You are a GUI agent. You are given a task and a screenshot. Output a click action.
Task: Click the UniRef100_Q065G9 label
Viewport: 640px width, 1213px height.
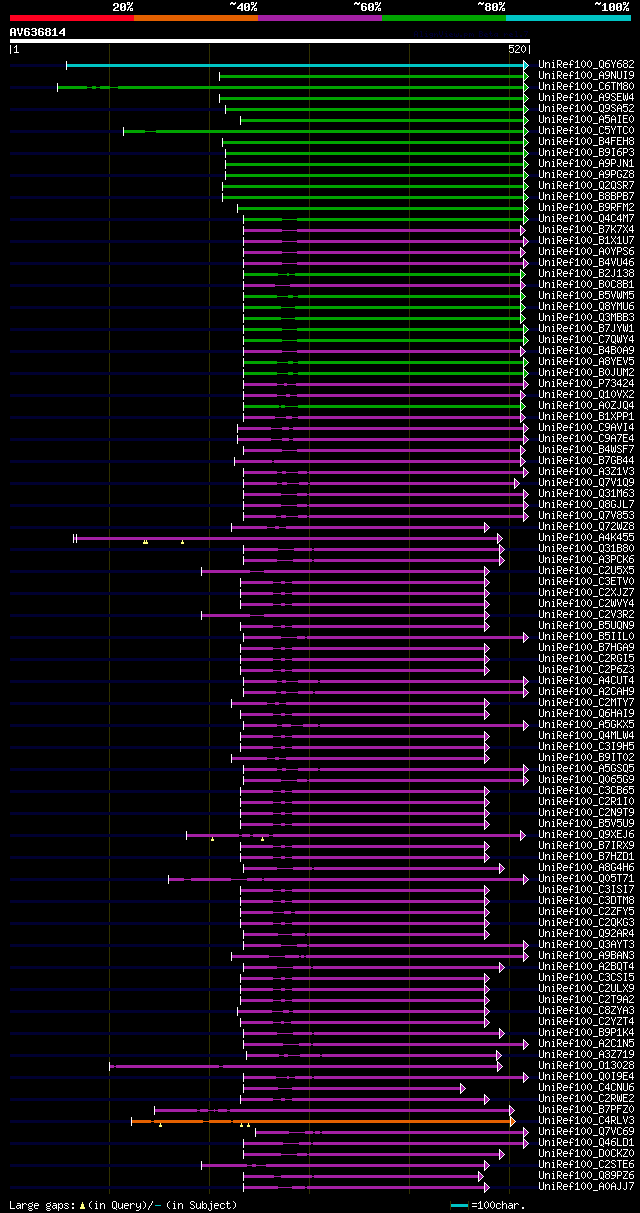(586, 780)
